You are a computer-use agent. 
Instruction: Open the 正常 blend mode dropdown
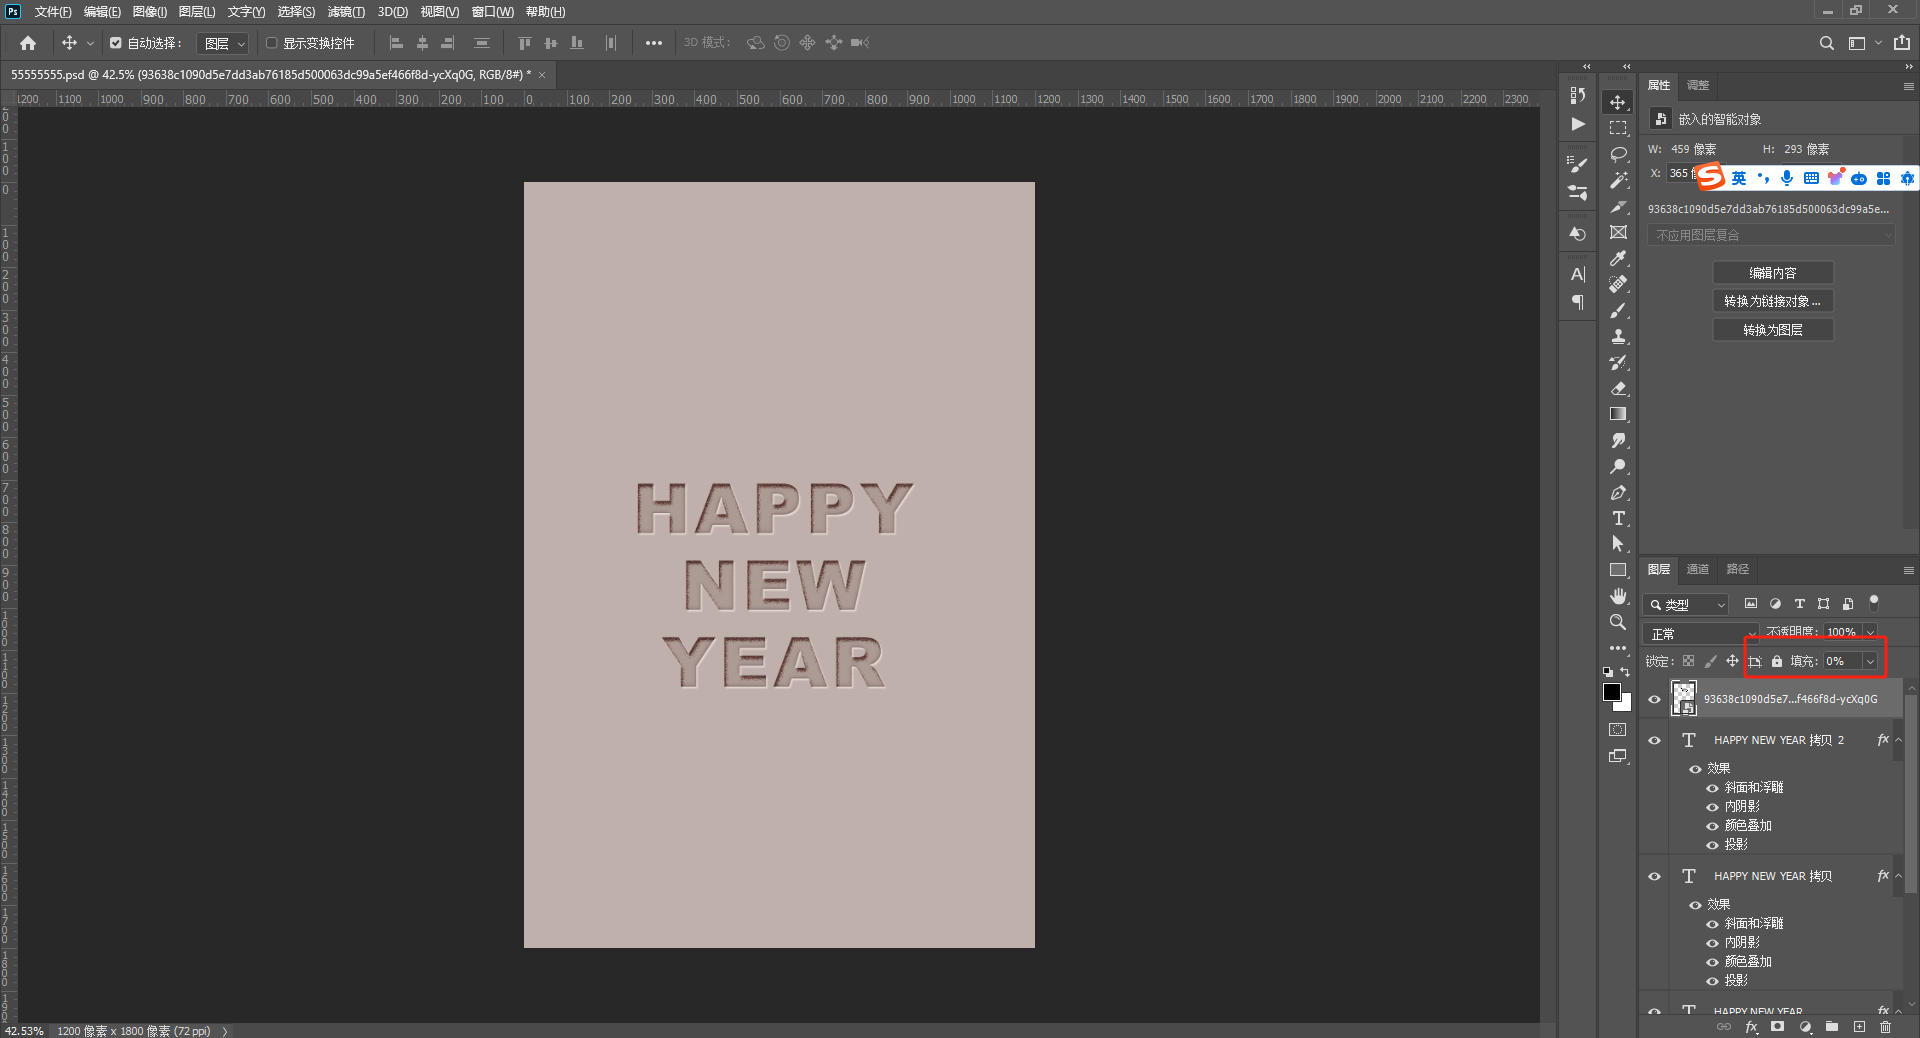click(x=1700, y=634)
